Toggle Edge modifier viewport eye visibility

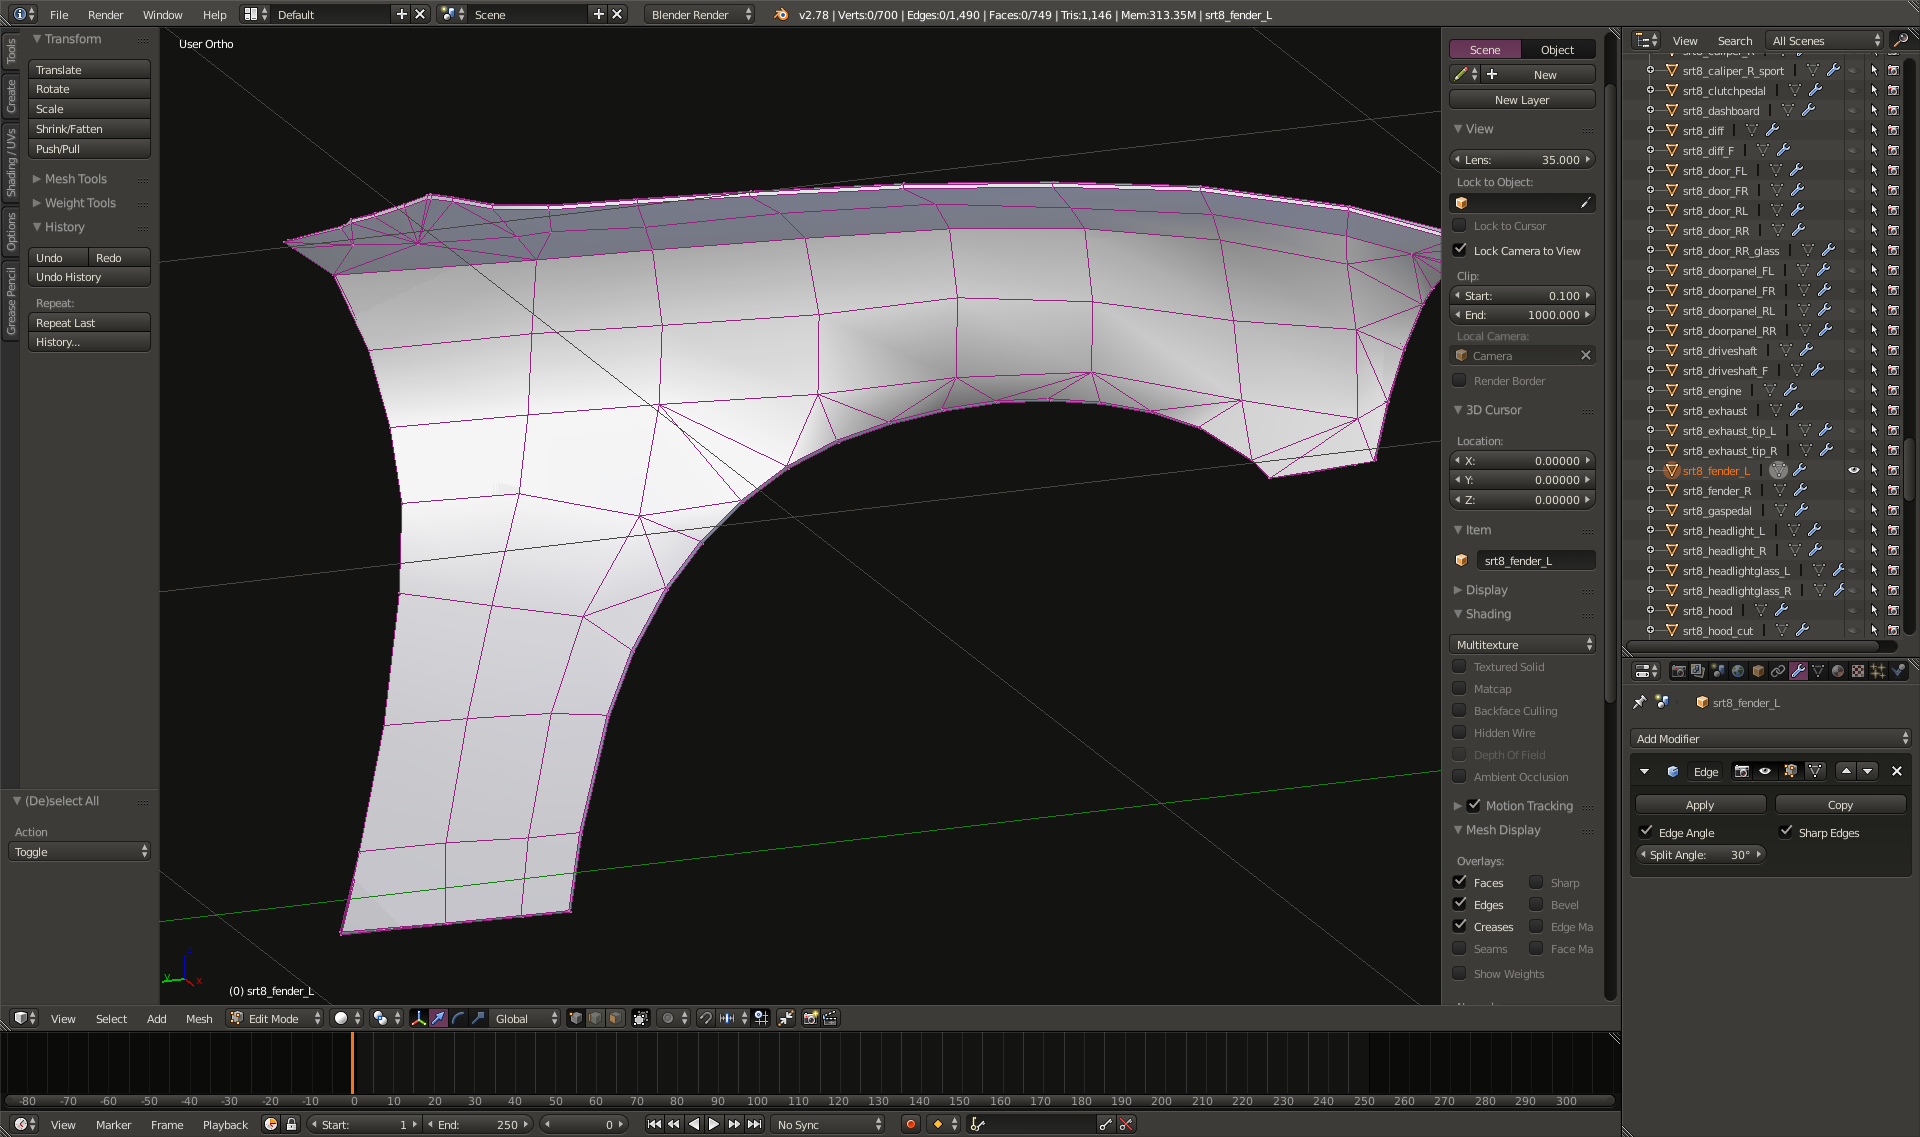pos(1765,771)
